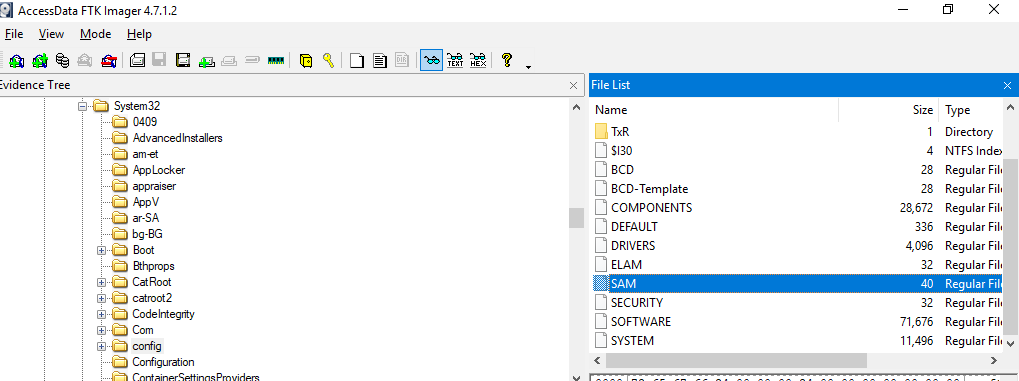Click the Create Disk Image icon
Screen dimensions: 1019x381
tap(137, 60)
